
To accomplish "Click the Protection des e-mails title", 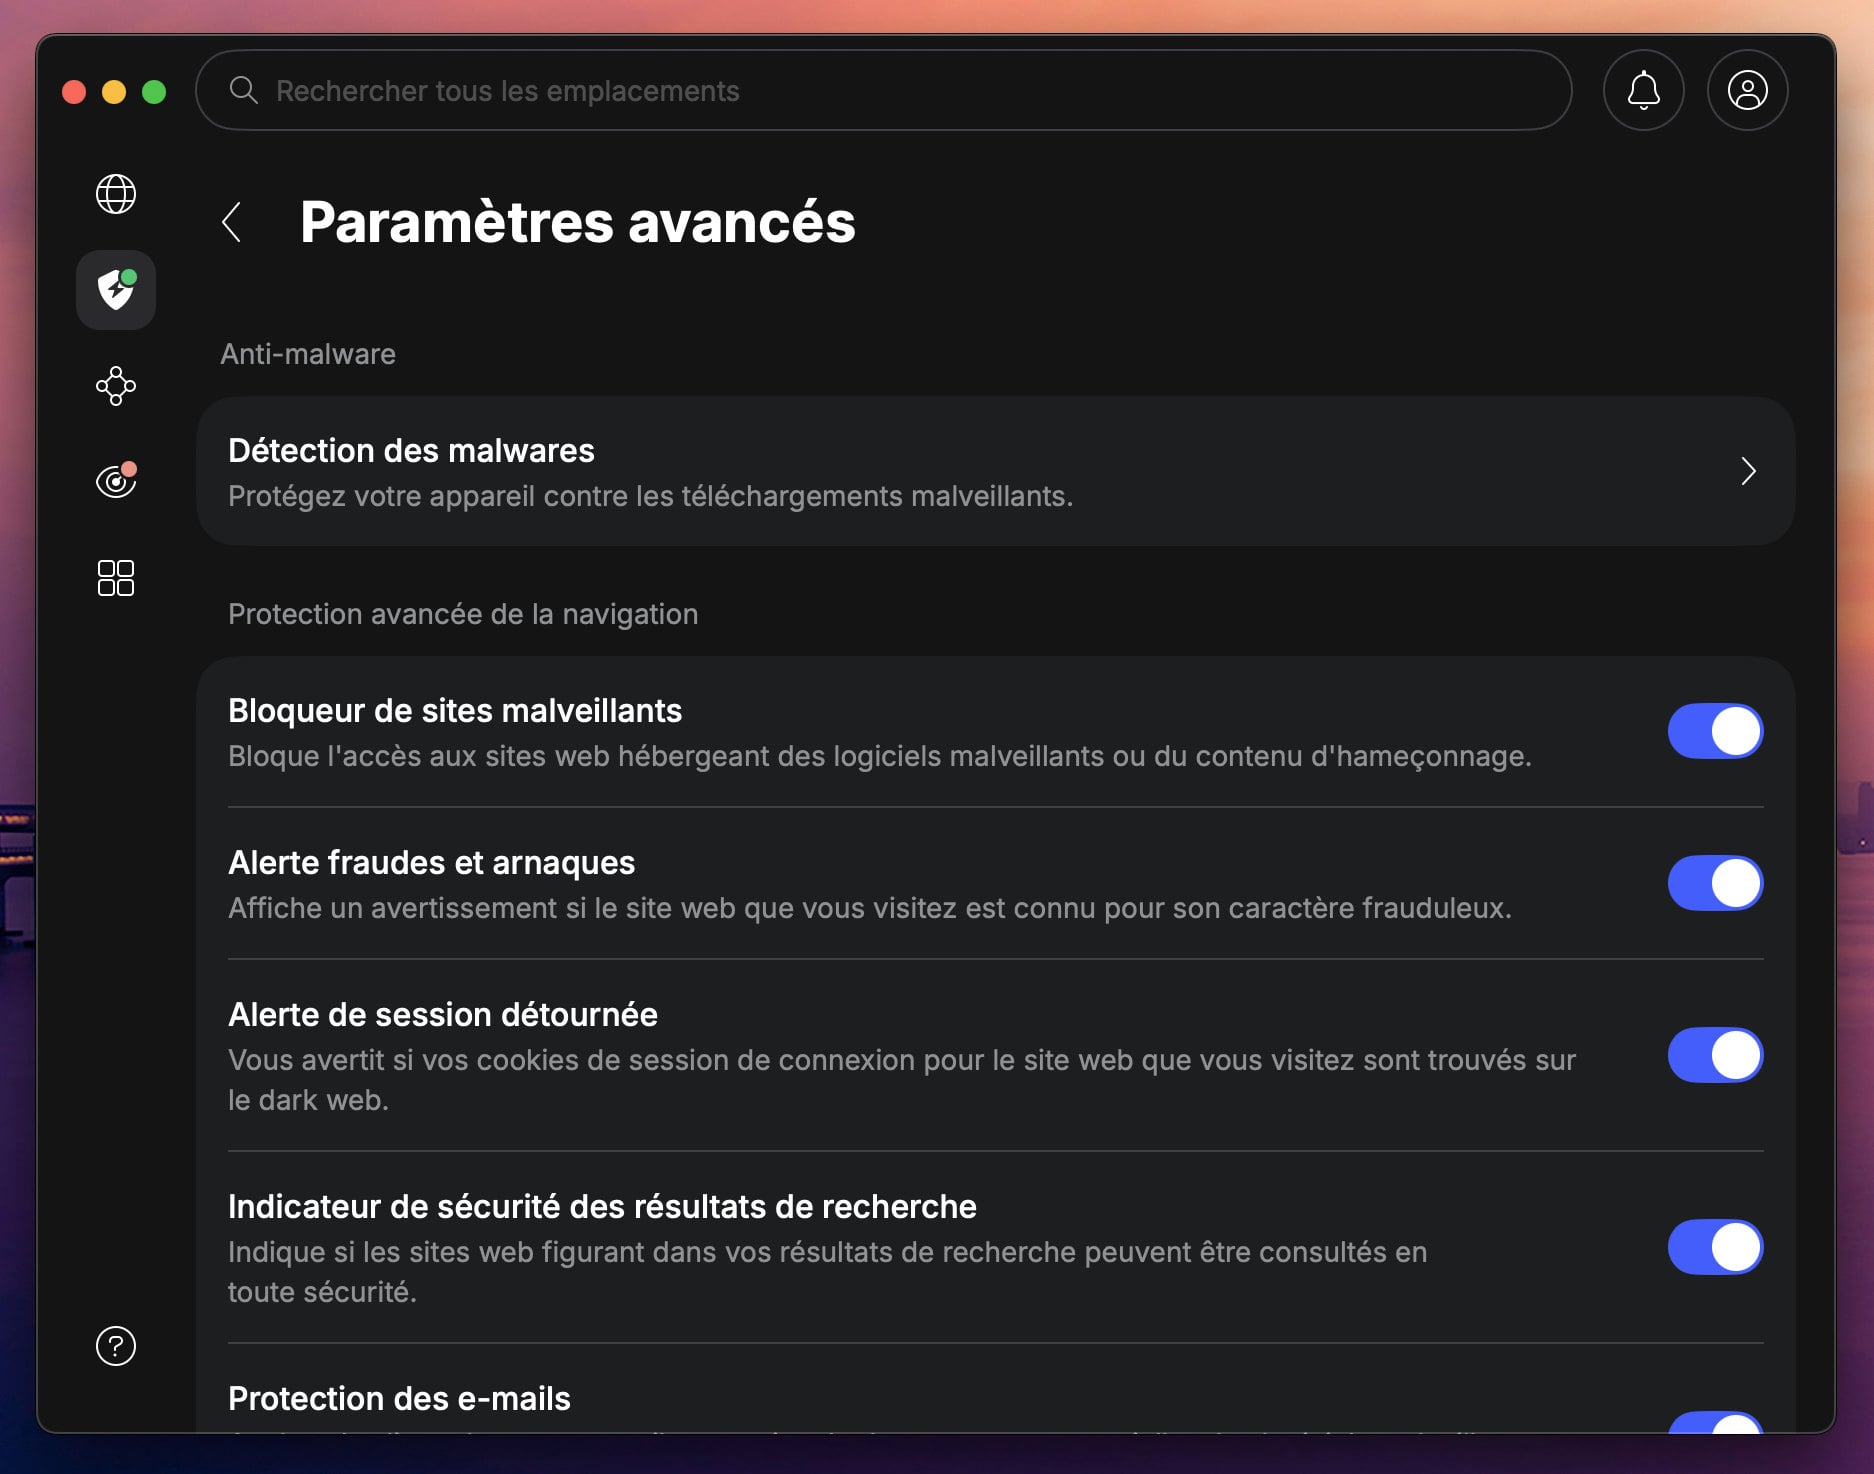I will point(399,1399).
